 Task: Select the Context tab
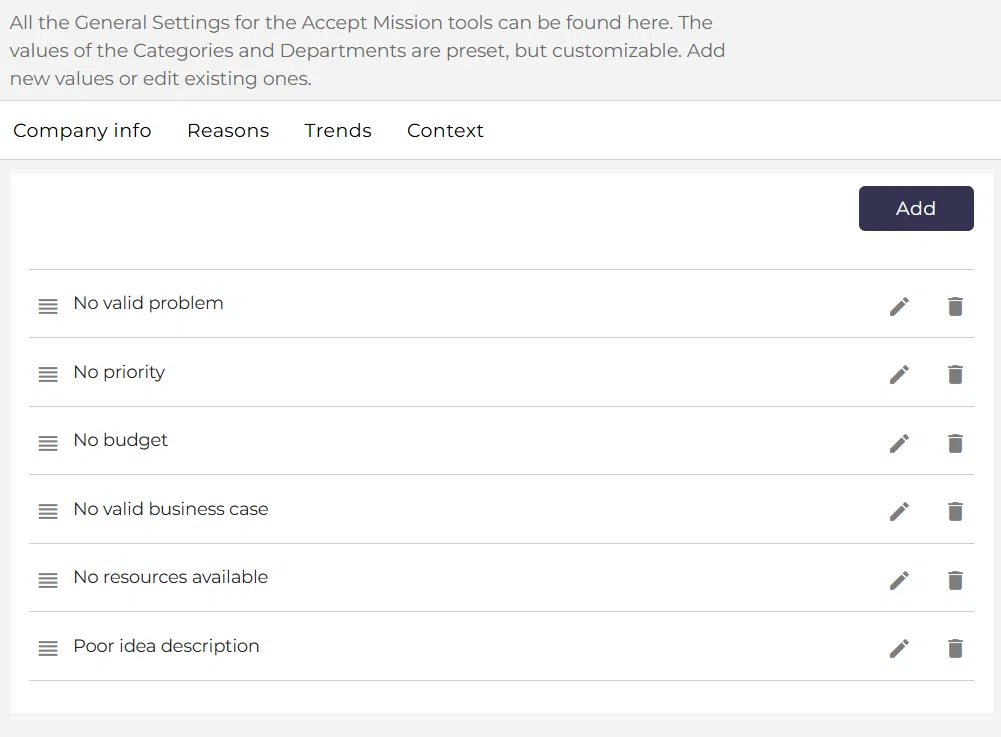445,131
